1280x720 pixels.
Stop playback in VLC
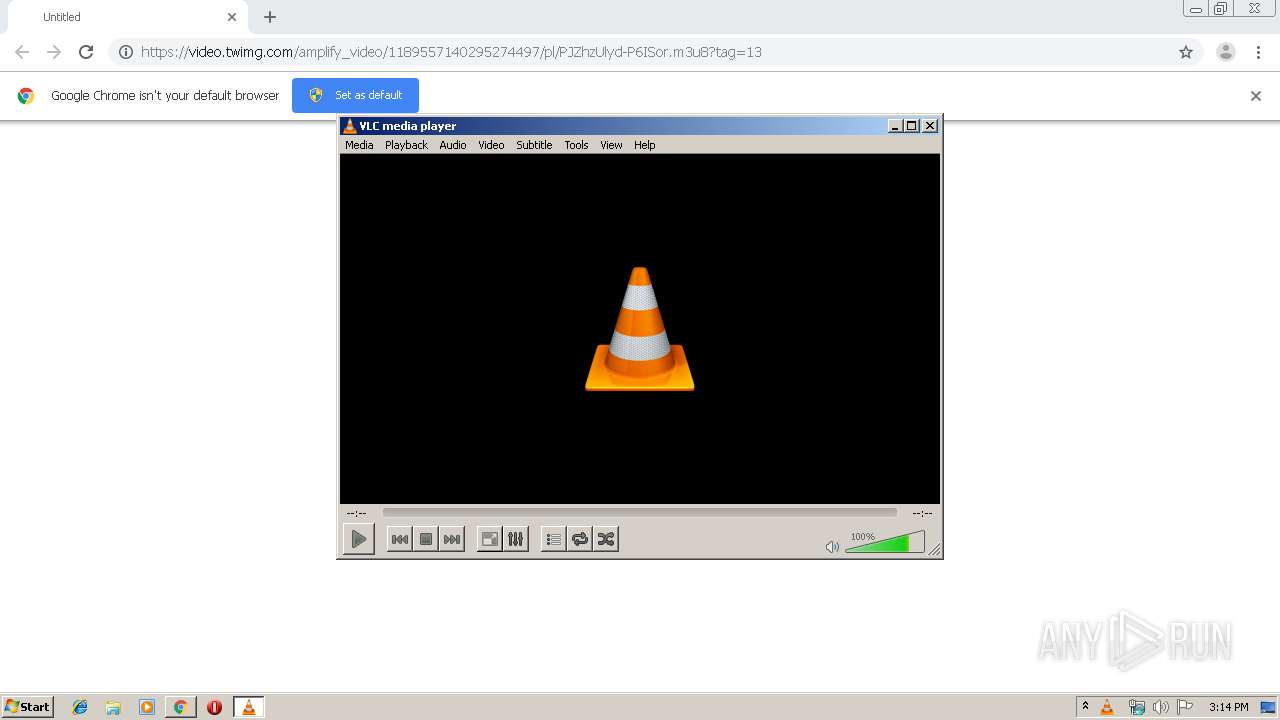(426, 539)
